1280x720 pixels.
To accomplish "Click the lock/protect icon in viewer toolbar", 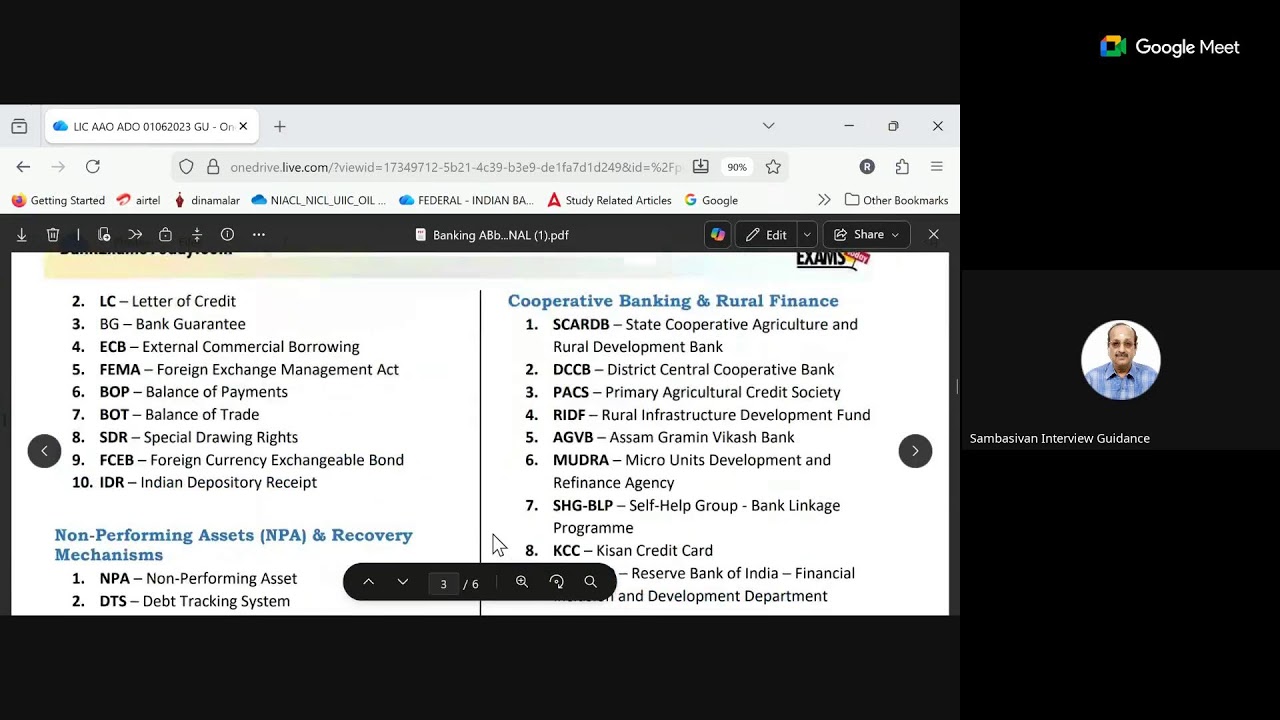I will click(x=165, y=235).
